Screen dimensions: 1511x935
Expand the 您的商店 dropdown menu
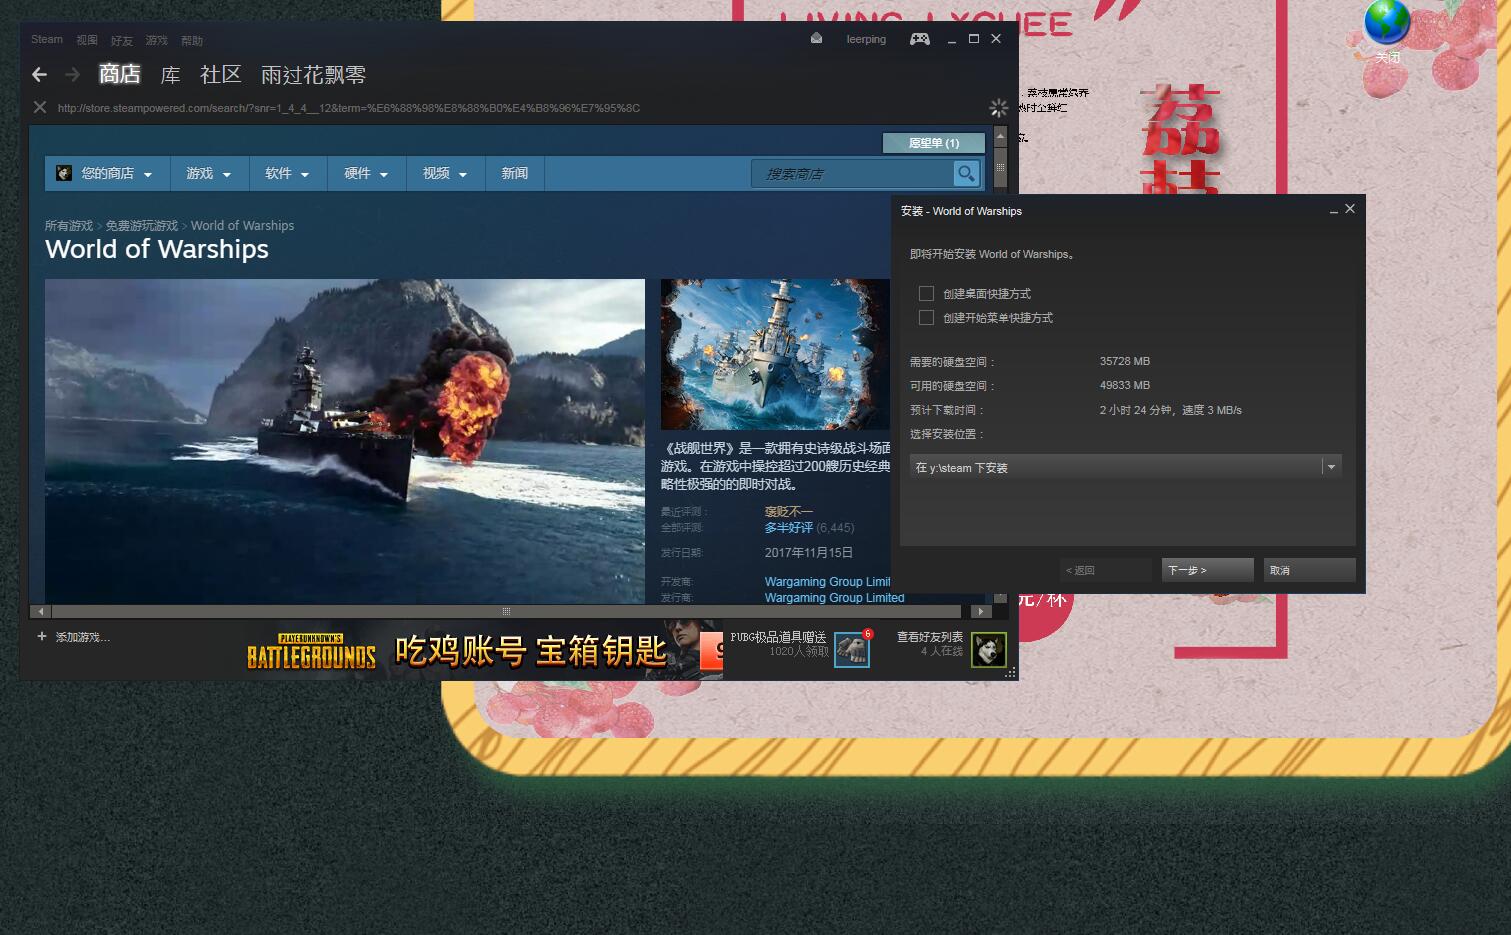(105, 173)
